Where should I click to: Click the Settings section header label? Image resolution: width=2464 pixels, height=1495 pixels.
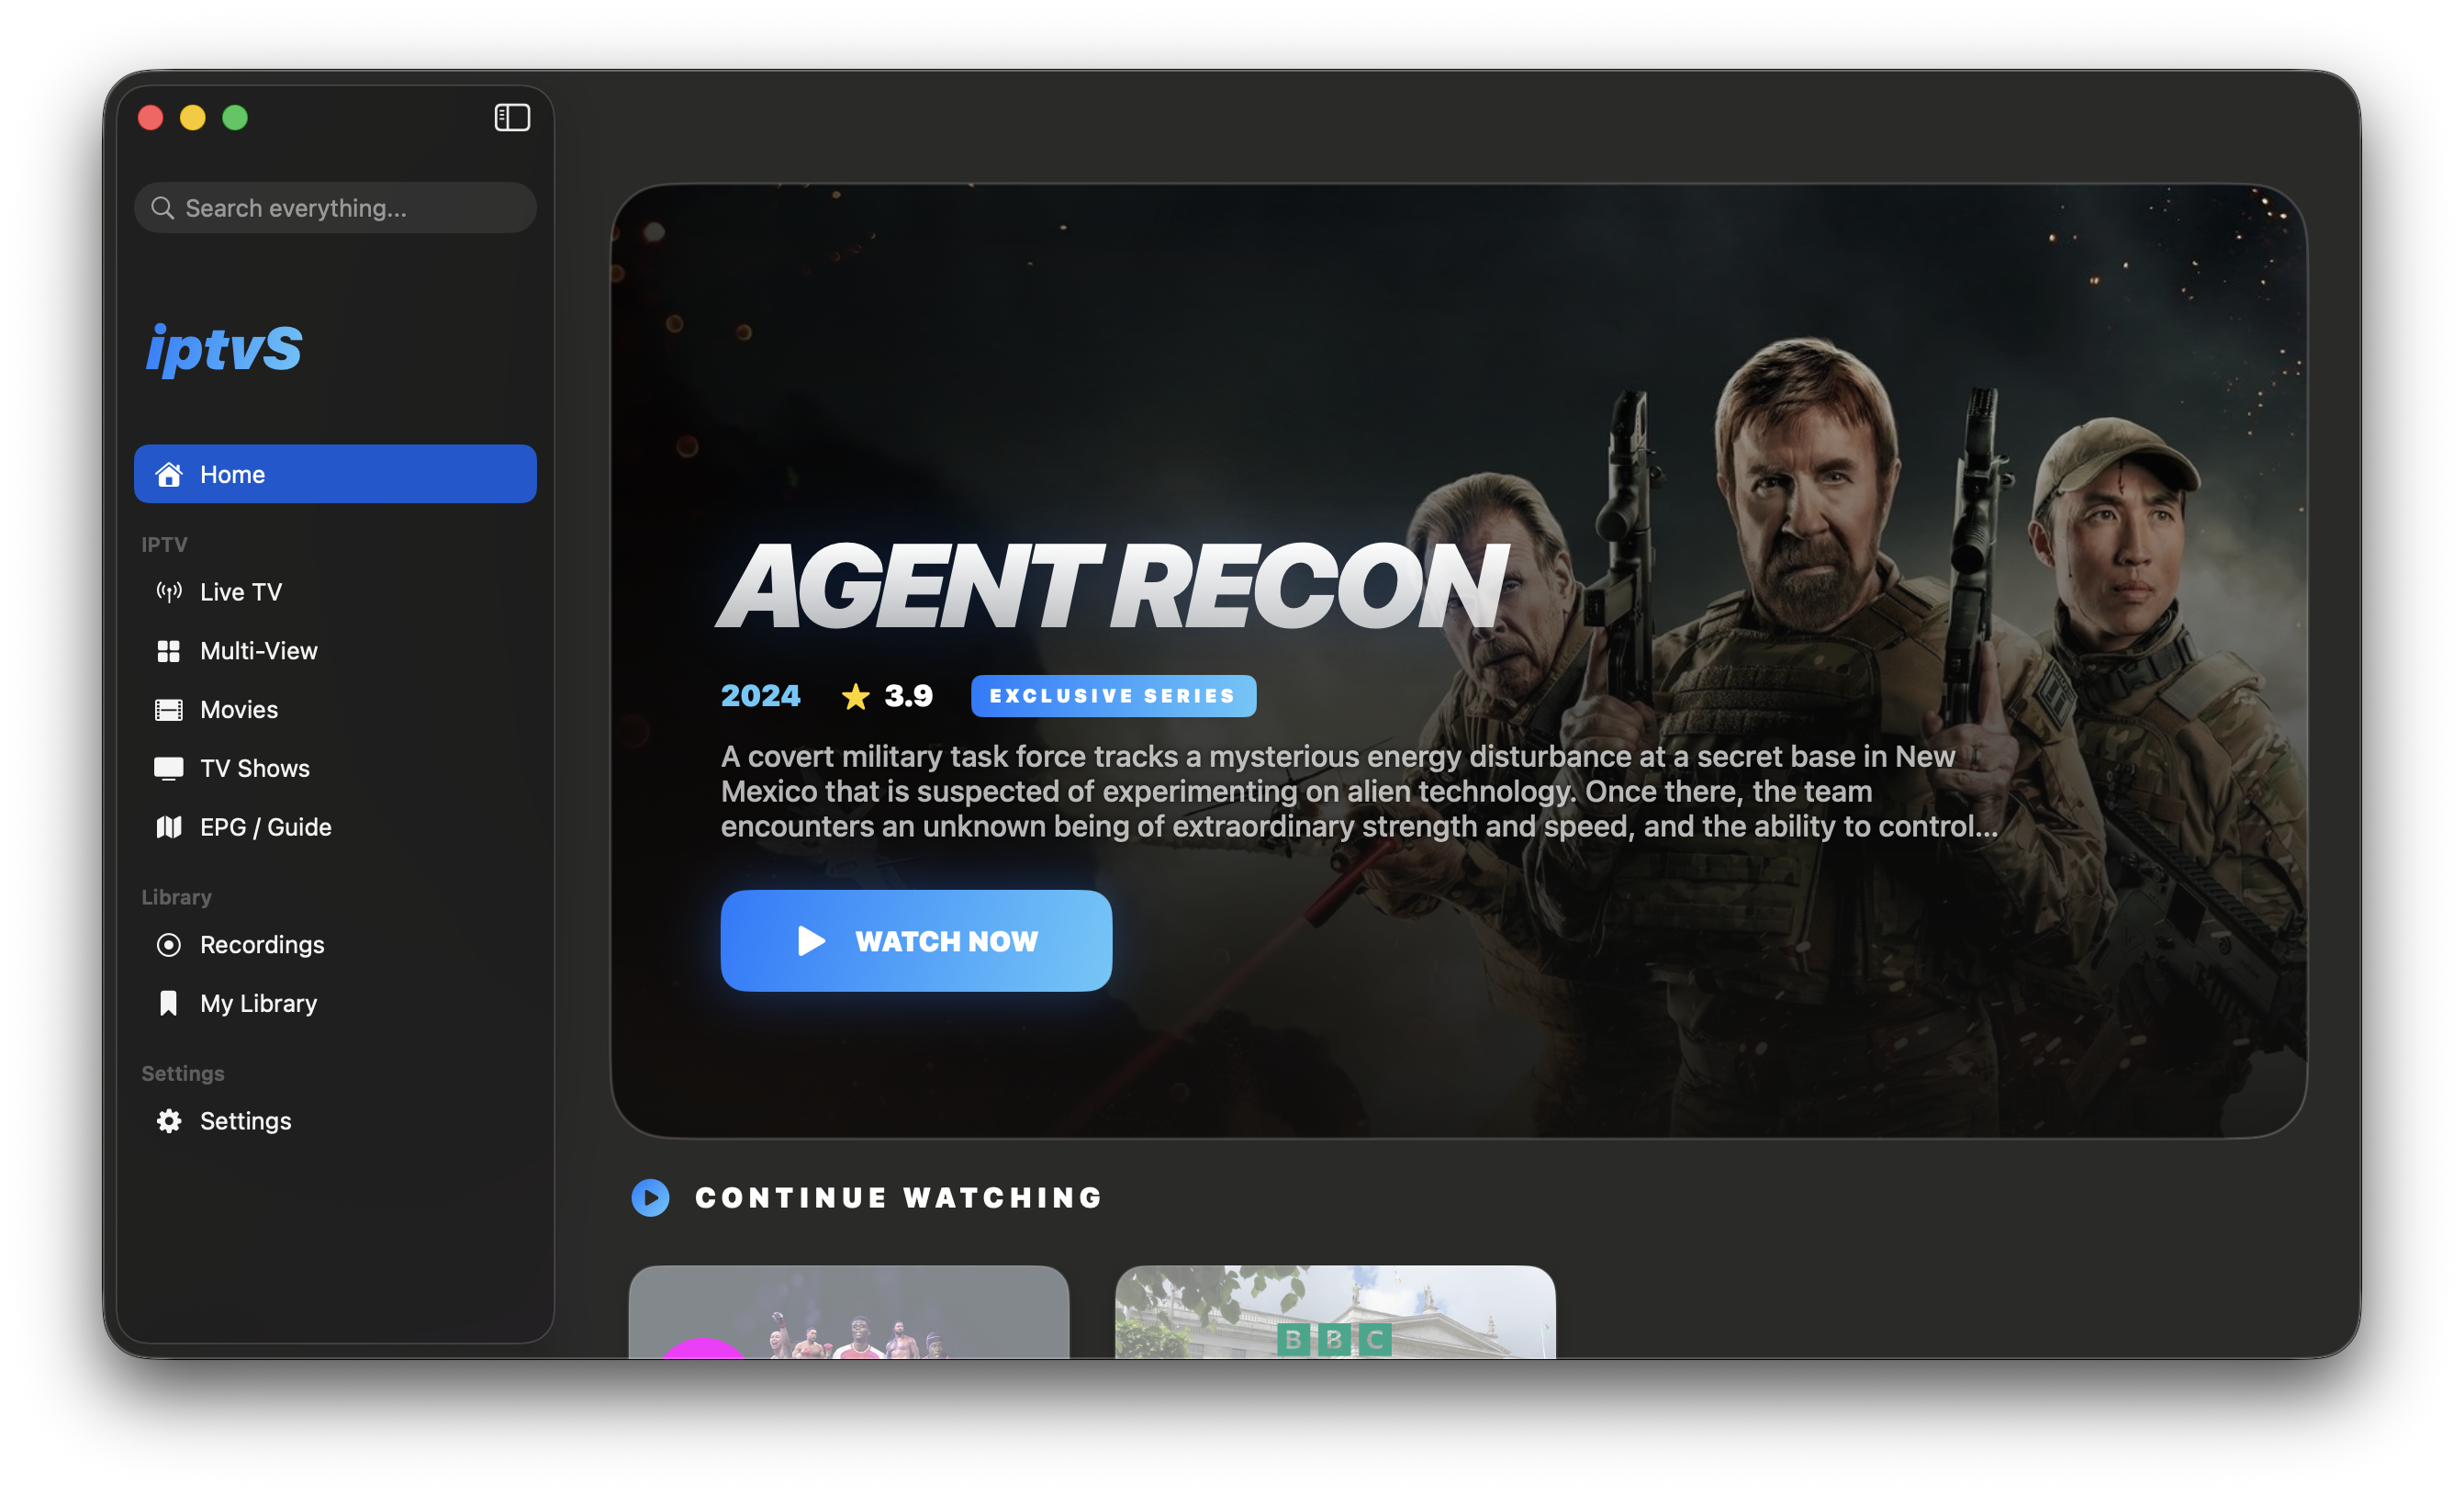coord(183,1074)
